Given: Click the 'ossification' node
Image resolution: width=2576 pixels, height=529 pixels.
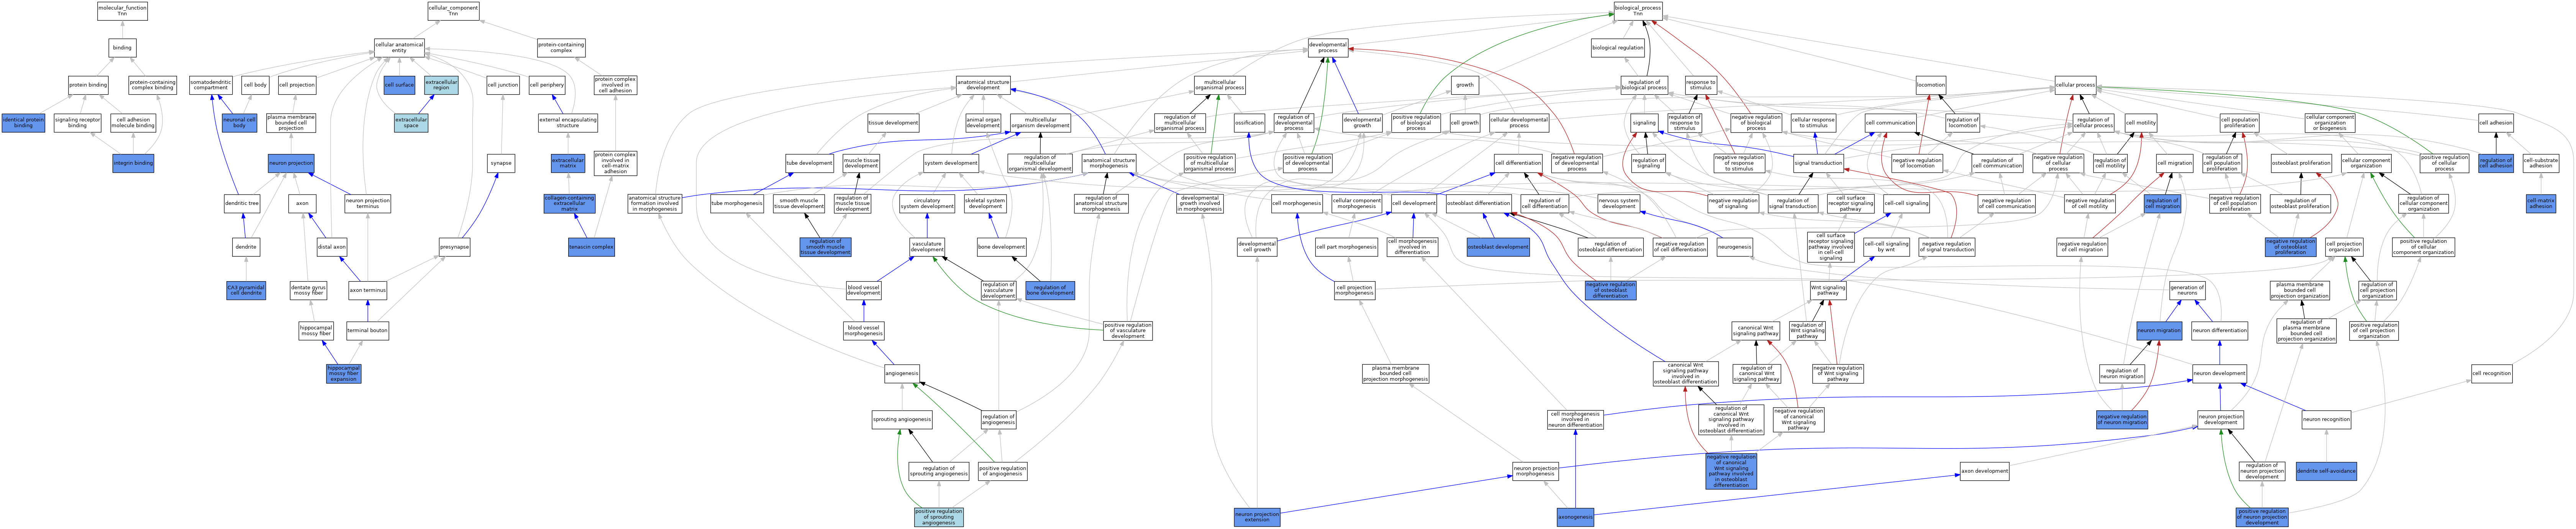Looking at the screenshot, I should click(1249, 123).
